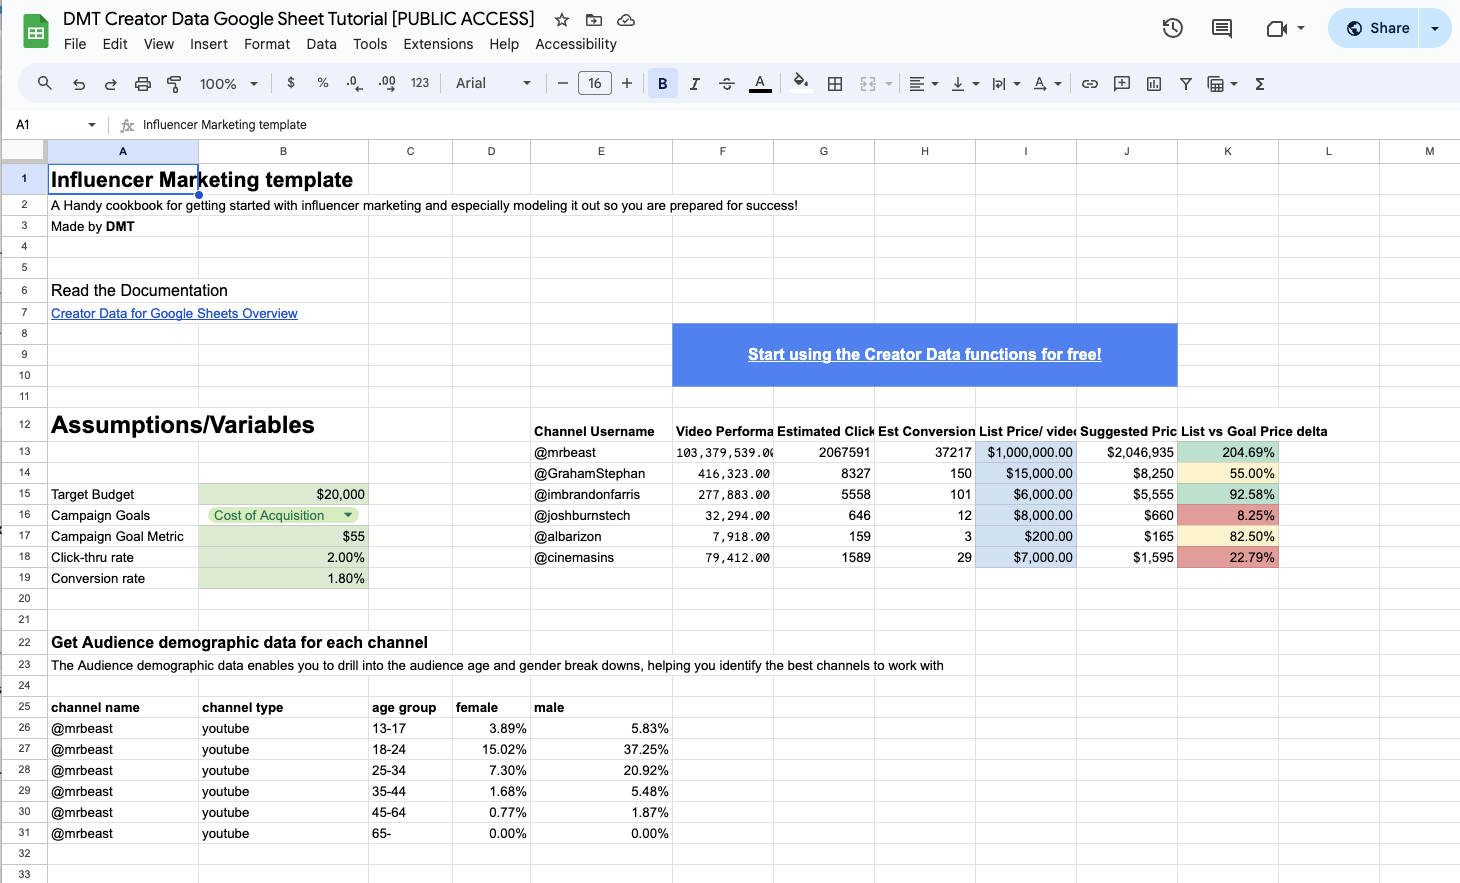Print the spreadsheet

point(143,84)
